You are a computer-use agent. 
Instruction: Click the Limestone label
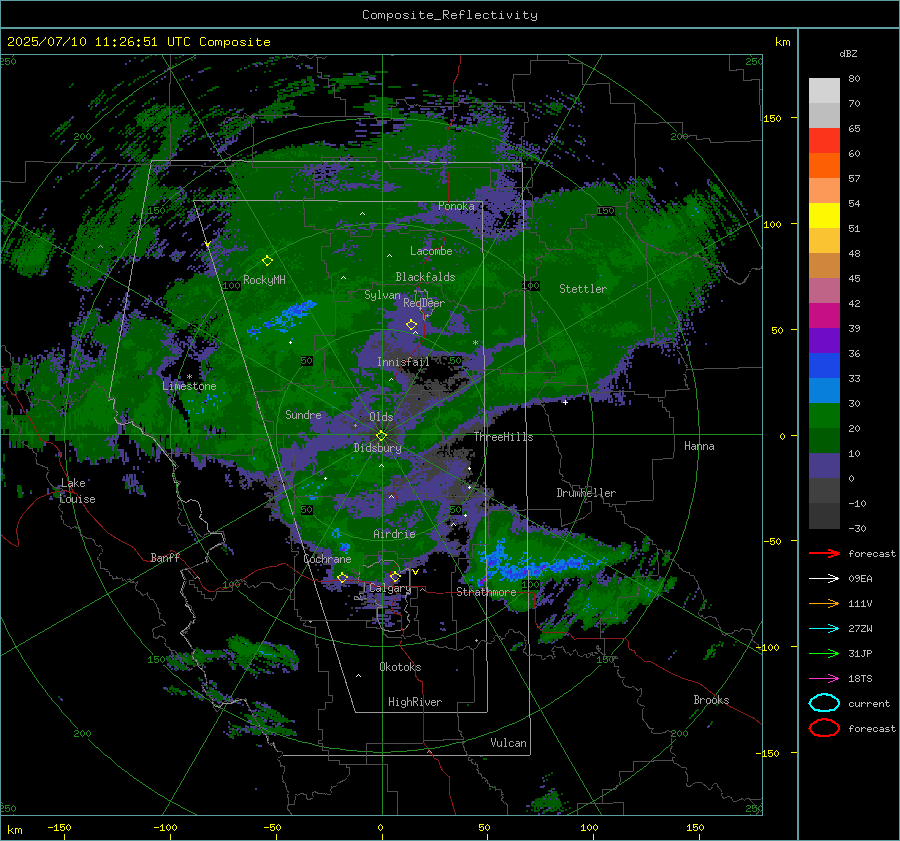click(189, 386)
